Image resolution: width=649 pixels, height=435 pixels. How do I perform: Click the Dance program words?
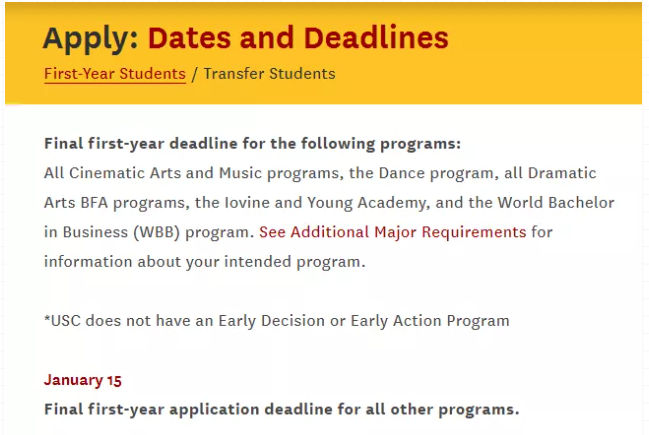(436, 173)
